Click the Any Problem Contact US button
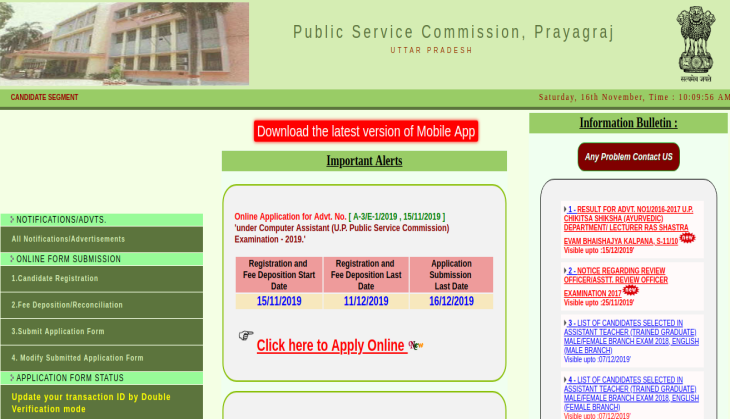730x419 pixels. tap(629, 157)
